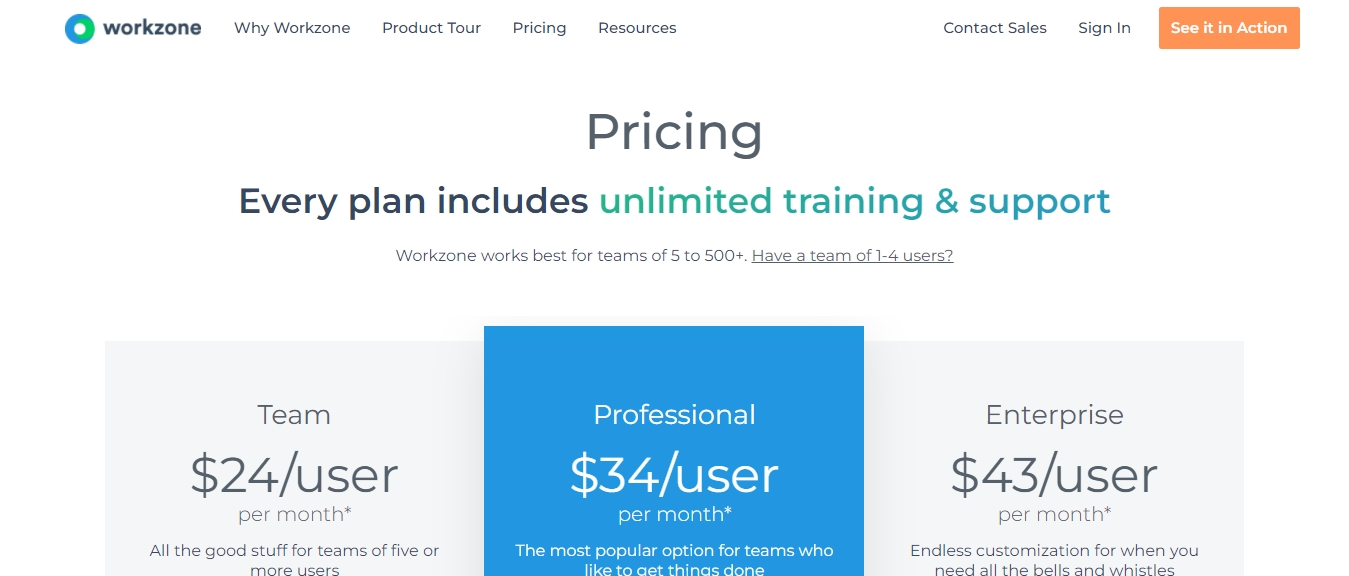Open the Product Tour menu
This screenshot has width=1349, height=576.
click(x=431, y=28)
